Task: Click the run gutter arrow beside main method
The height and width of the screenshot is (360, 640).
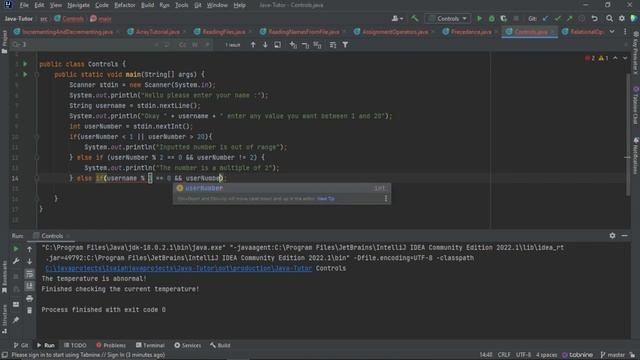Action: [25, 74]
